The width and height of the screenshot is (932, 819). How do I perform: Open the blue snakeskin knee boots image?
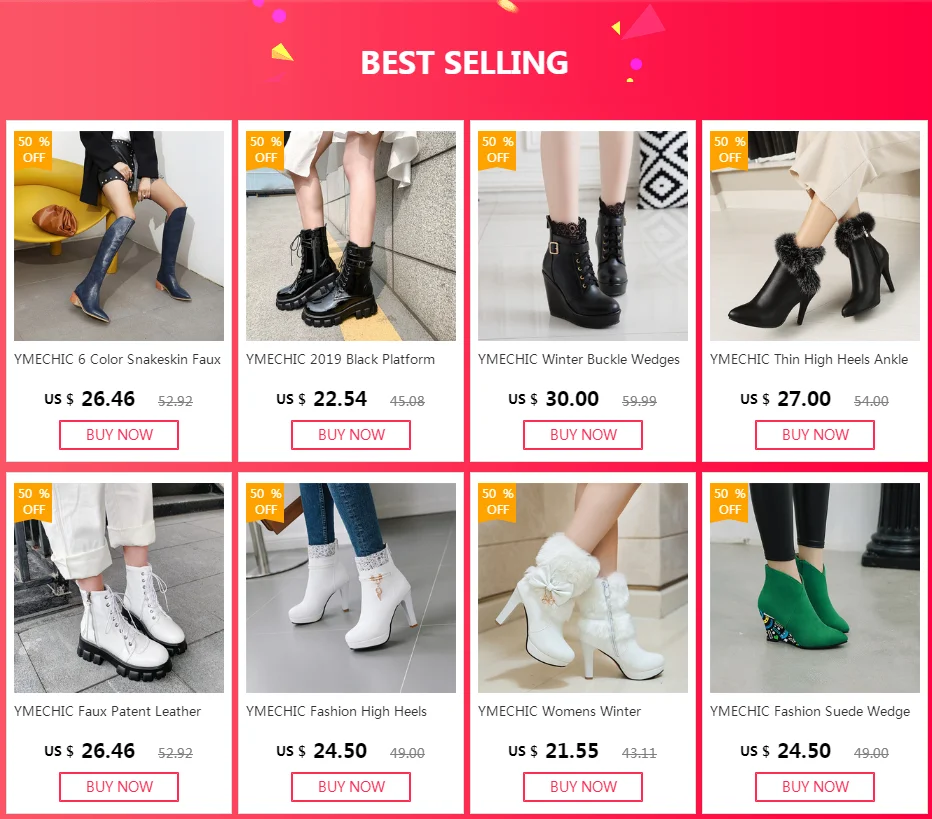click(x=119, y=236)
